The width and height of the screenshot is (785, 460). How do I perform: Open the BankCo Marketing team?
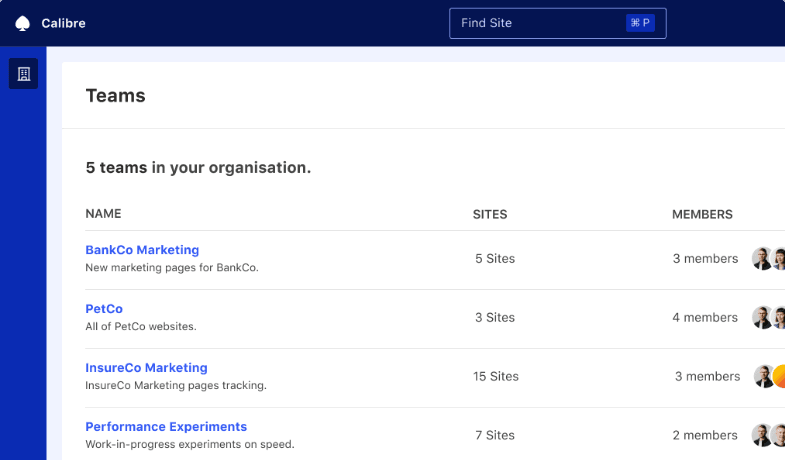tap(142, 250)
